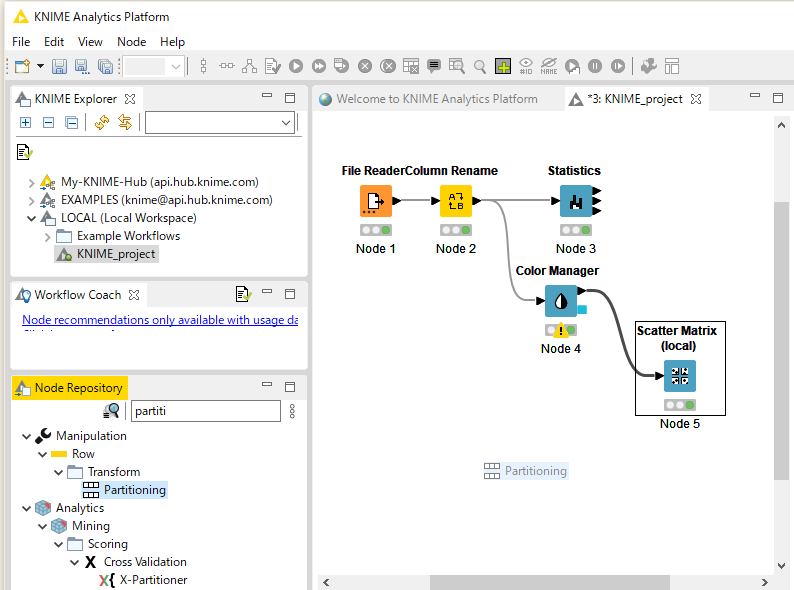Click the green add metanode icon
The height and width of the screenshot is (590, 794).
[503, 66]
